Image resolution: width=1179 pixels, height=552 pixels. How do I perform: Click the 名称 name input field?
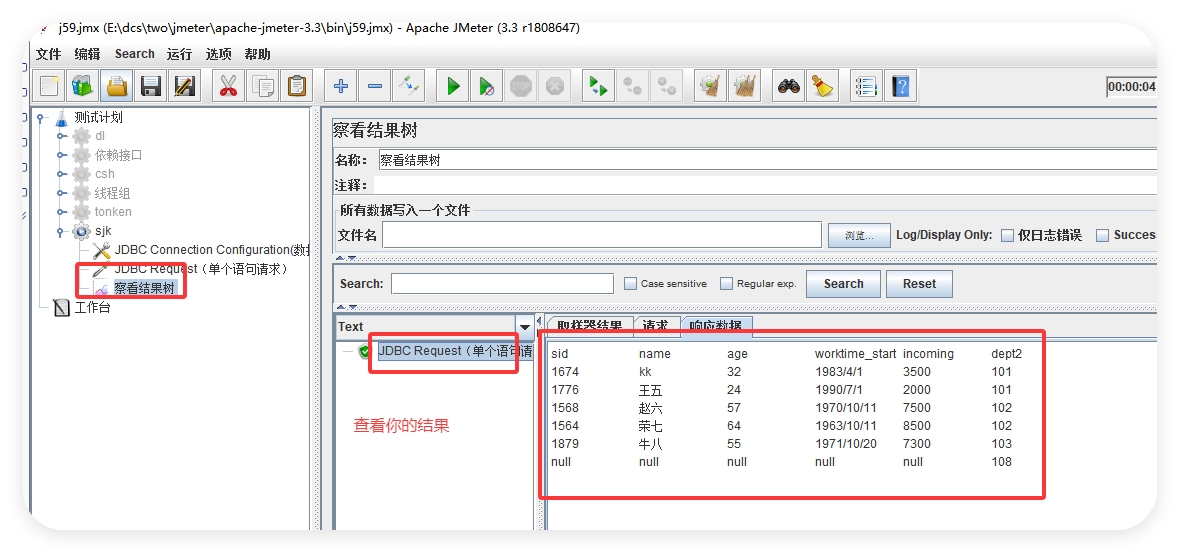point(767,159)
